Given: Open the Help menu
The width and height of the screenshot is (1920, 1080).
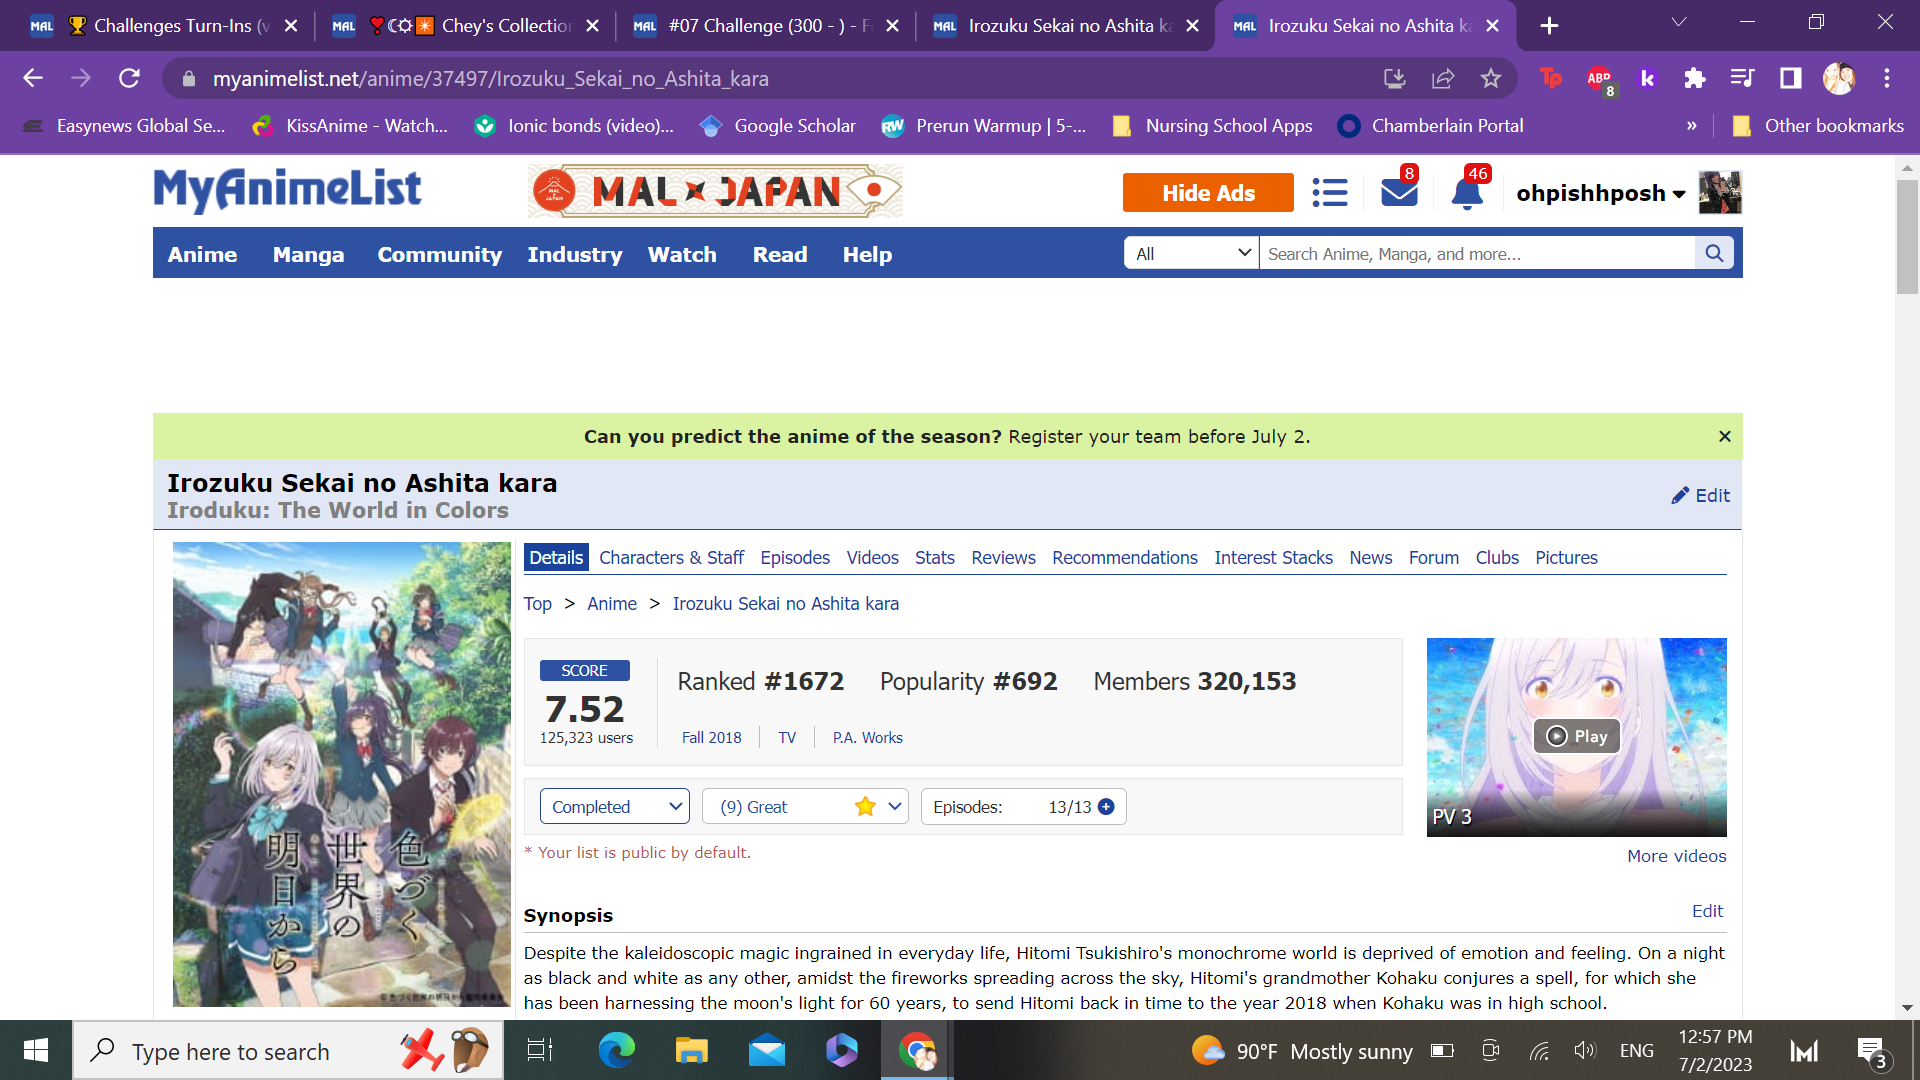Looking at the screenshot, I should pyautogui.click(x=867, y=254).
